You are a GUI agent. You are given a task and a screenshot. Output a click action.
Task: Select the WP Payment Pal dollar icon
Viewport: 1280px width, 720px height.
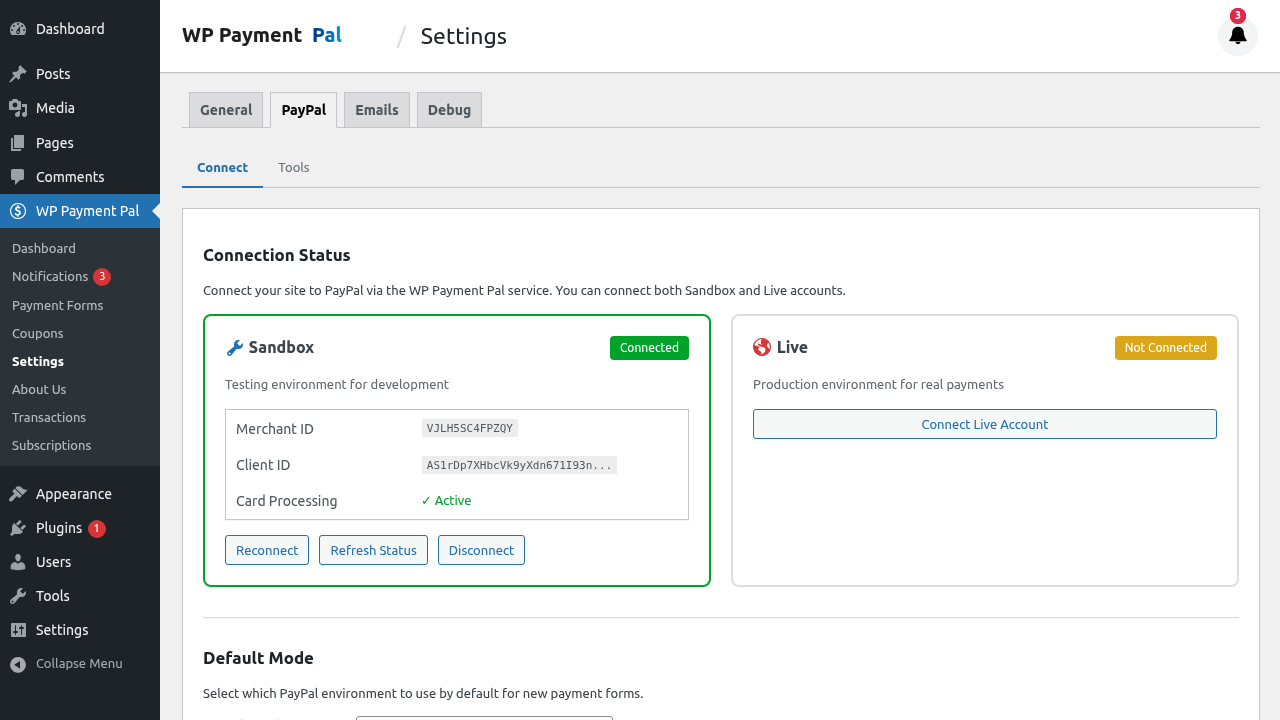[x=17, y=211]
